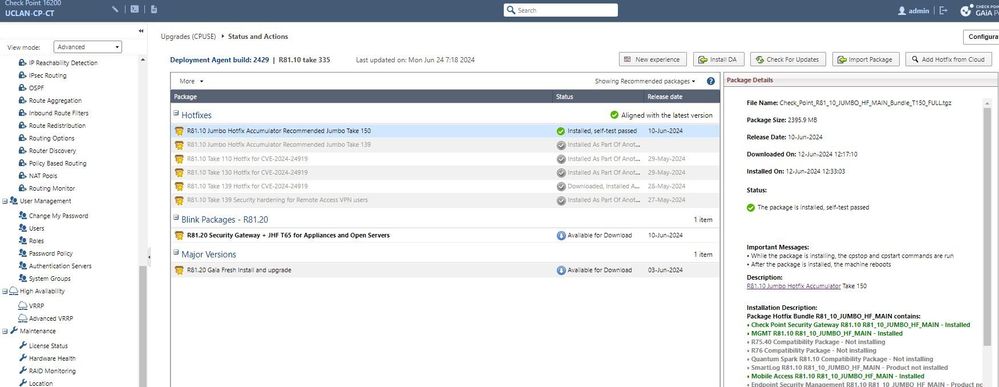999x387 pixels.
Task: Open Route Aggregation in navigation tree
Action: click(x=55, y=101)
